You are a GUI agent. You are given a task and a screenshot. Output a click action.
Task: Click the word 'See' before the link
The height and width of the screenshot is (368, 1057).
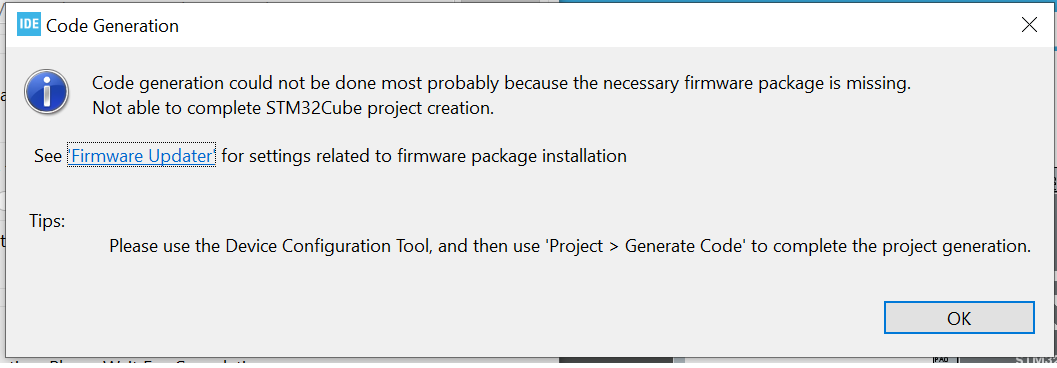pos(48,156)
